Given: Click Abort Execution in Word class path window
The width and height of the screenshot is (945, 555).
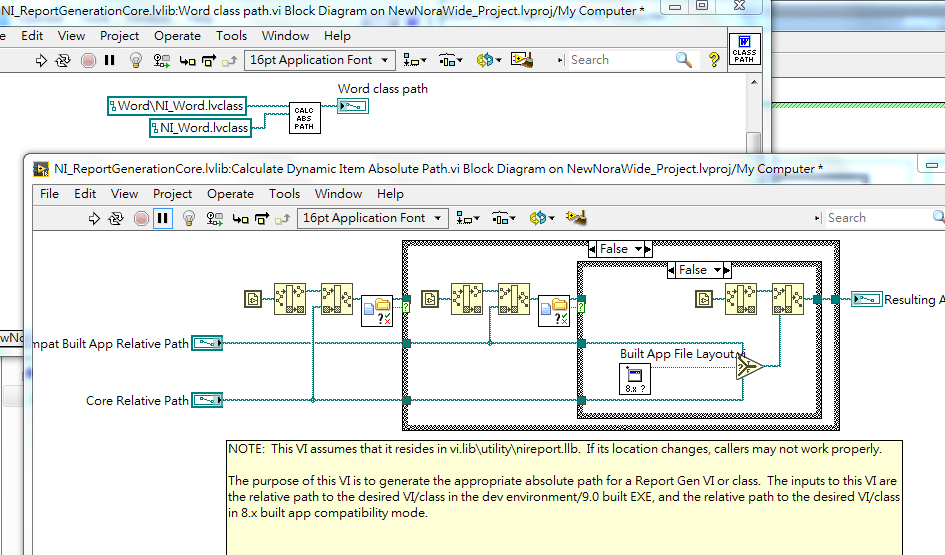Looking at the screenshot, I should pyautogui.click(x=88, y=60).
